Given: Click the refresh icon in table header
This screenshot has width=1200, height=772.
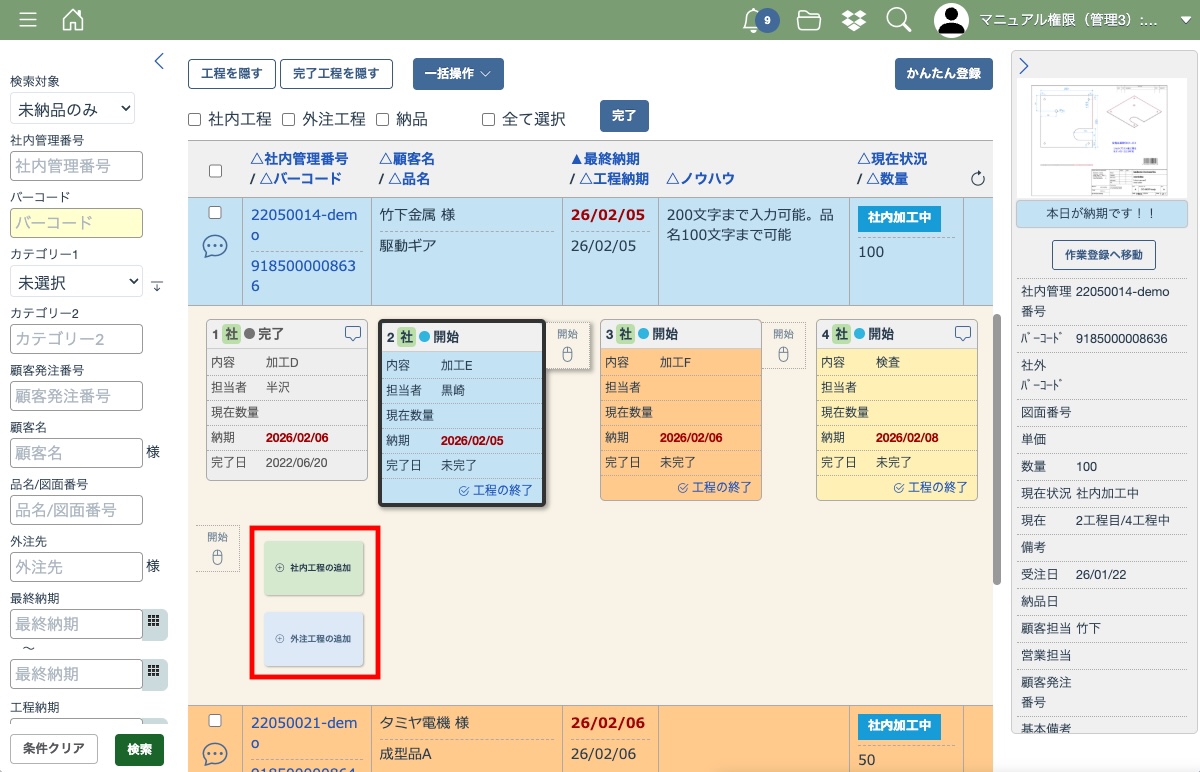Looking at the screenshot, I should point(978,179).
